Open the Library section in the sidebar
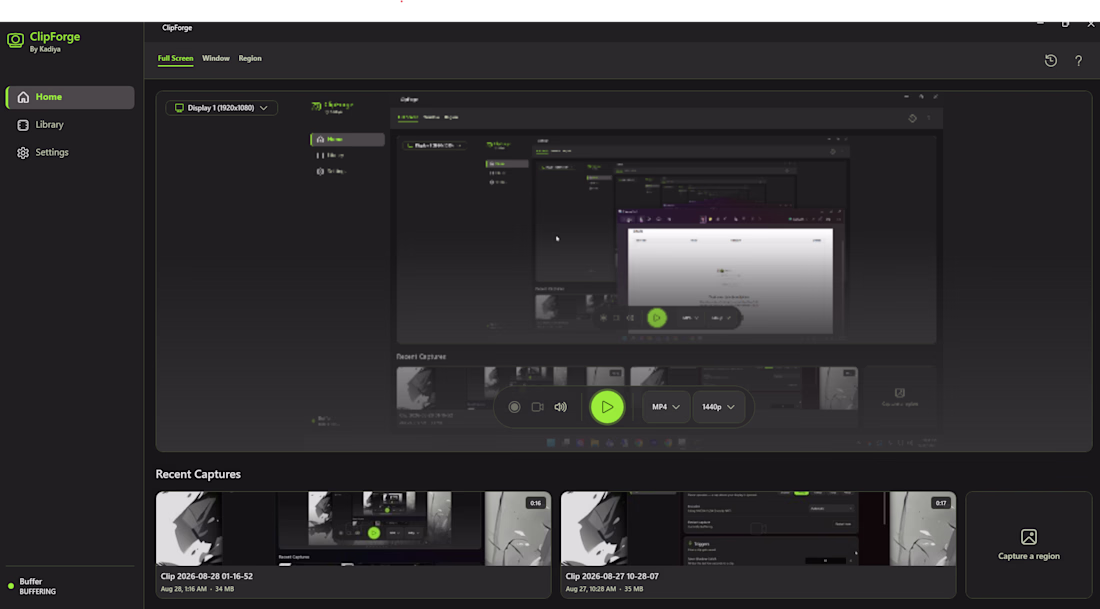Viewport: 1100px width, 609px height. tap(70, 125)
